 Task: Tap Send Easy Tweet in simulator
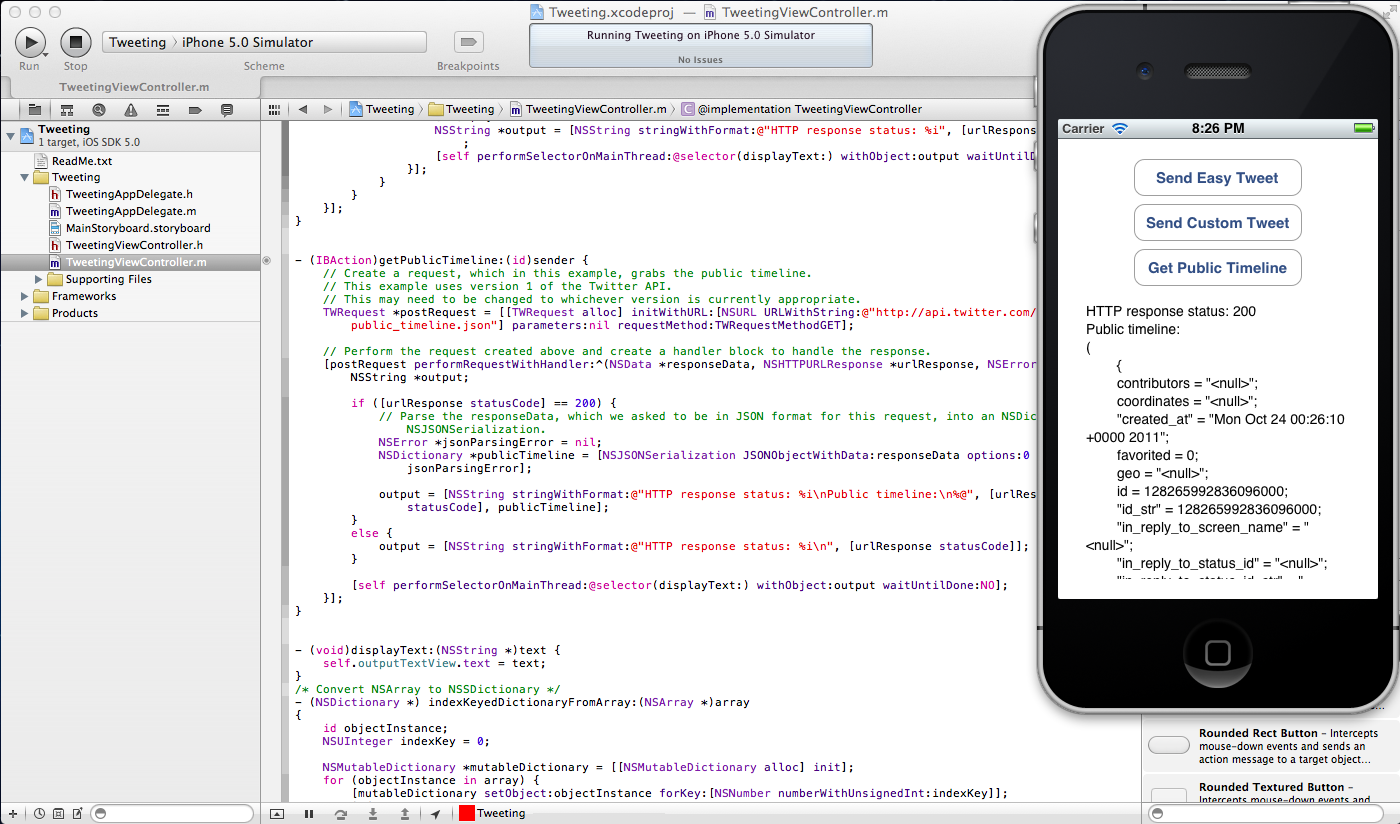point(1217,178)
